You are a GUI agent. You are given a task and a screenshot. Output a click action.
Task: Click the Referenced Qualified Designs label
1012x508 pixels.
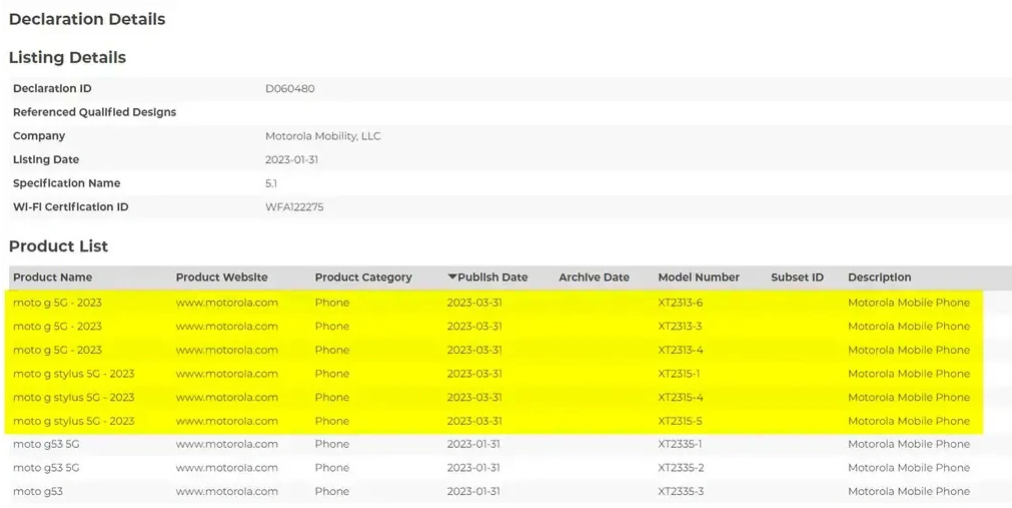[x=94, y=112]
